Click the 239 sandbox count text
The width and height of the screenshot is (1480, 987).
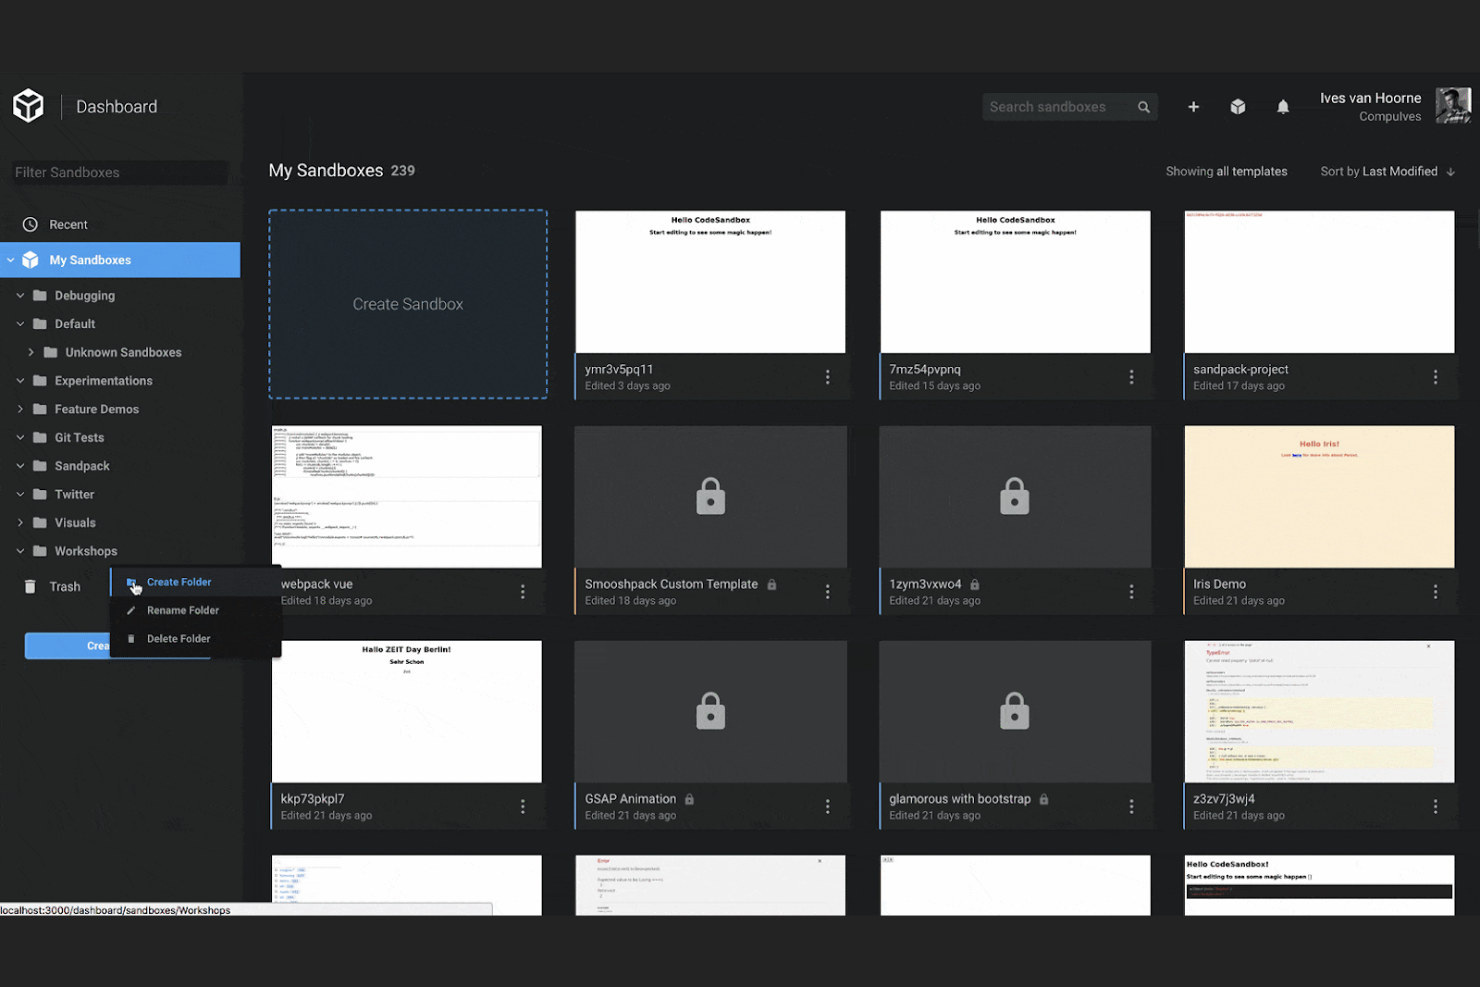point(403,171)
